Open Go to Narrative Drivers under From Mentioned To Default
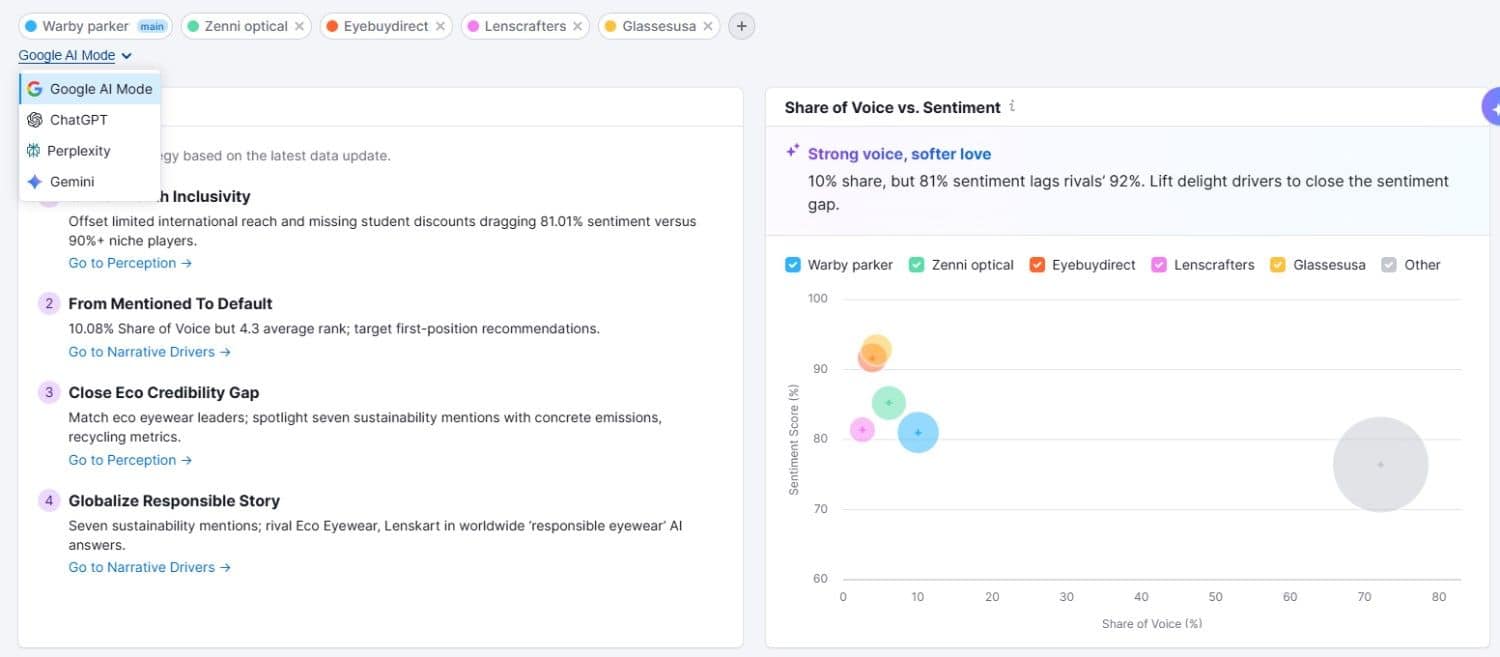The image size is (1500, 657). [150, 352]
